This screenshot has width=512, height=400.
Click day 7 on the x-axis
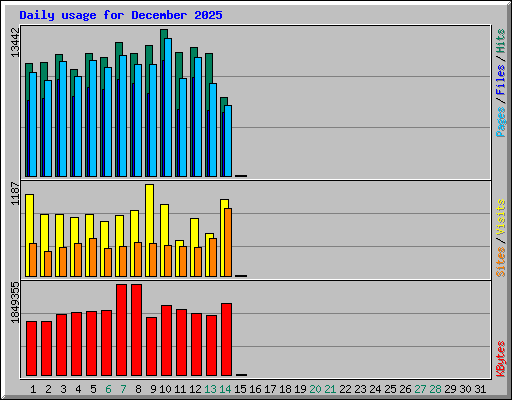click(x=123, y=389)
